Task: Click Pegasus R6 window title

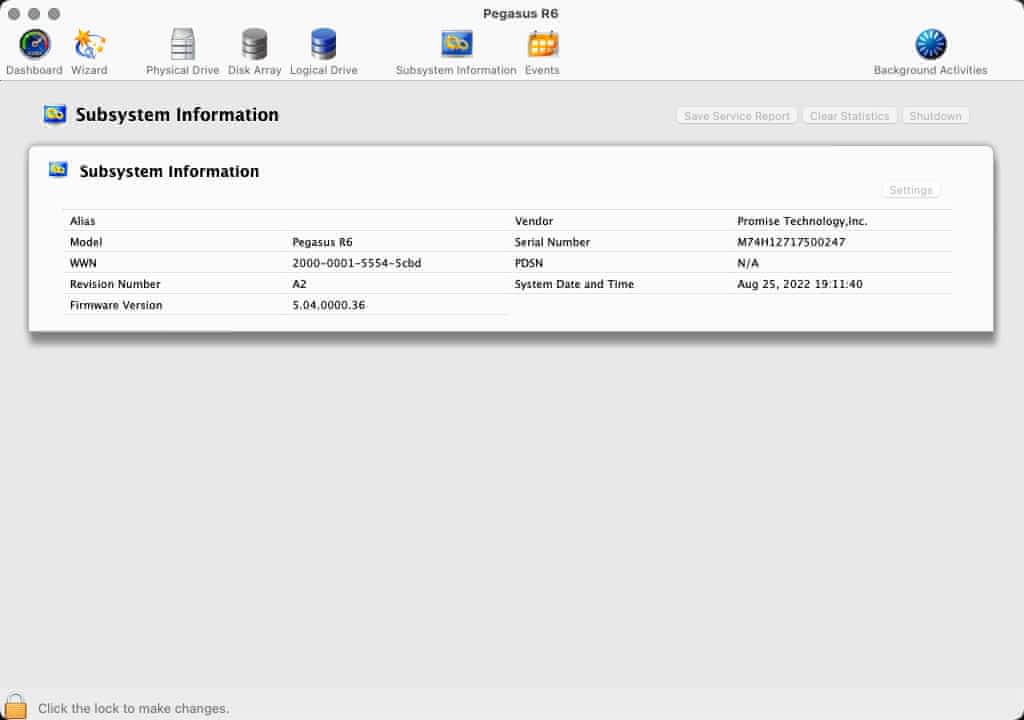Action: [x=520, y=14]
